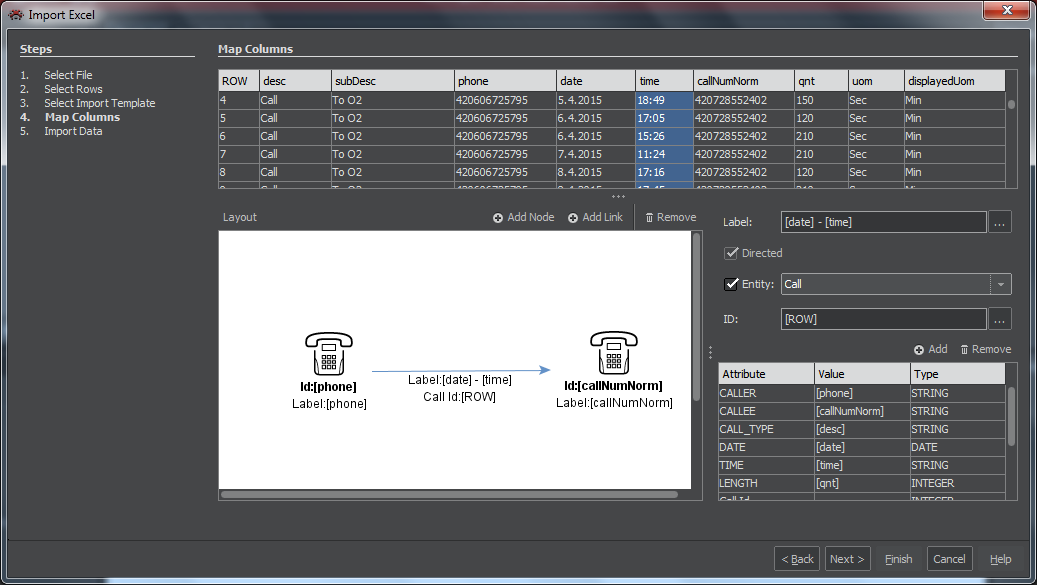Open the ID field ellipsis browse button

(x=1000, y=319)
